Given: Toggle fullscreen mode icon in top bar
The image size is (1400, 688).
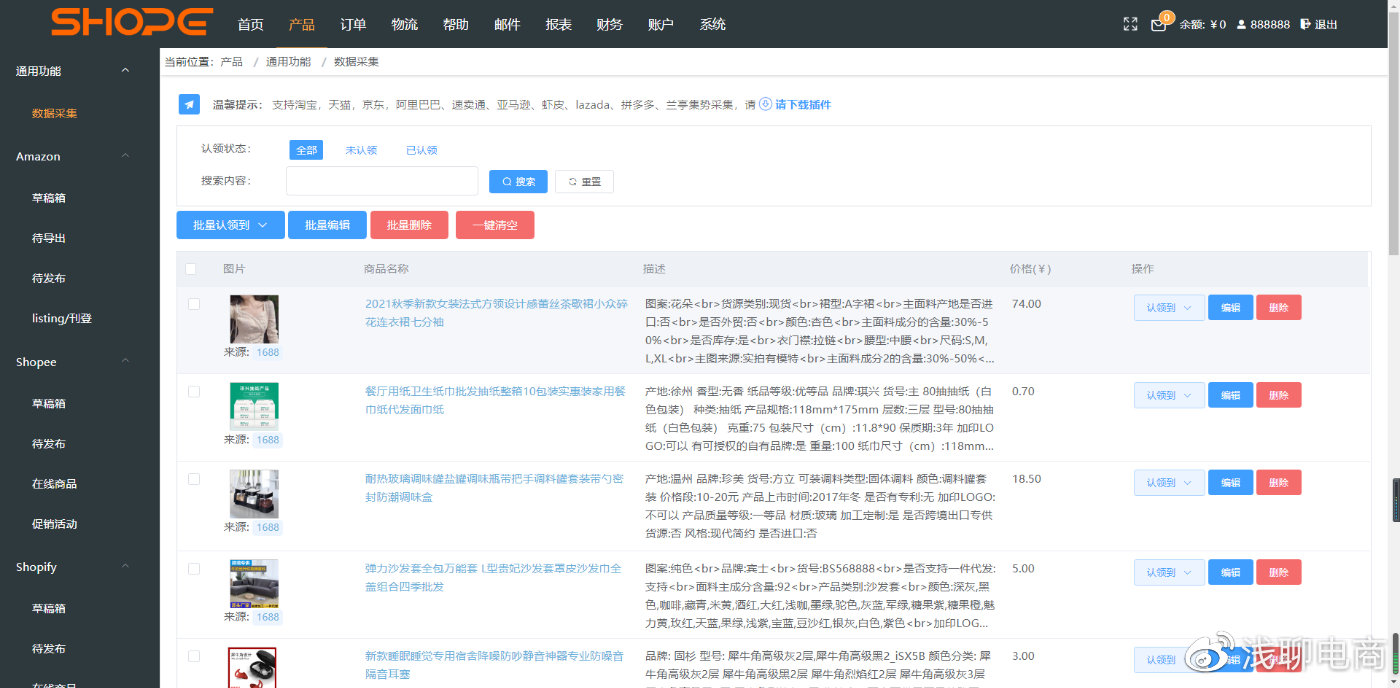Looking at the screenshot, I should 1130,22.
